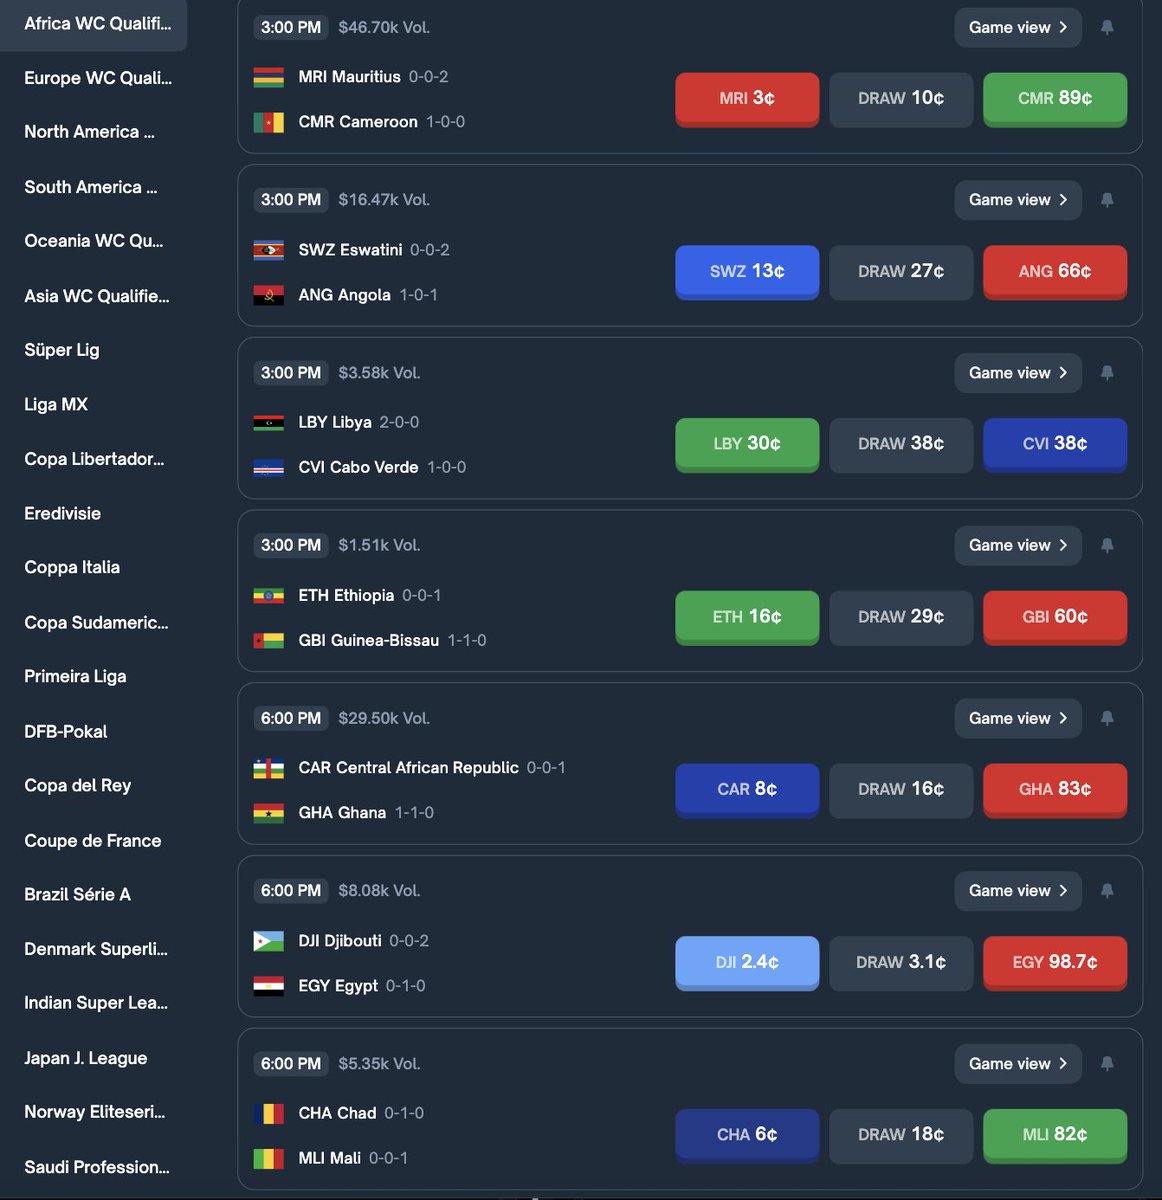Select DRAW 27¢ for Eswatini vs Angola

click(901, 271)
